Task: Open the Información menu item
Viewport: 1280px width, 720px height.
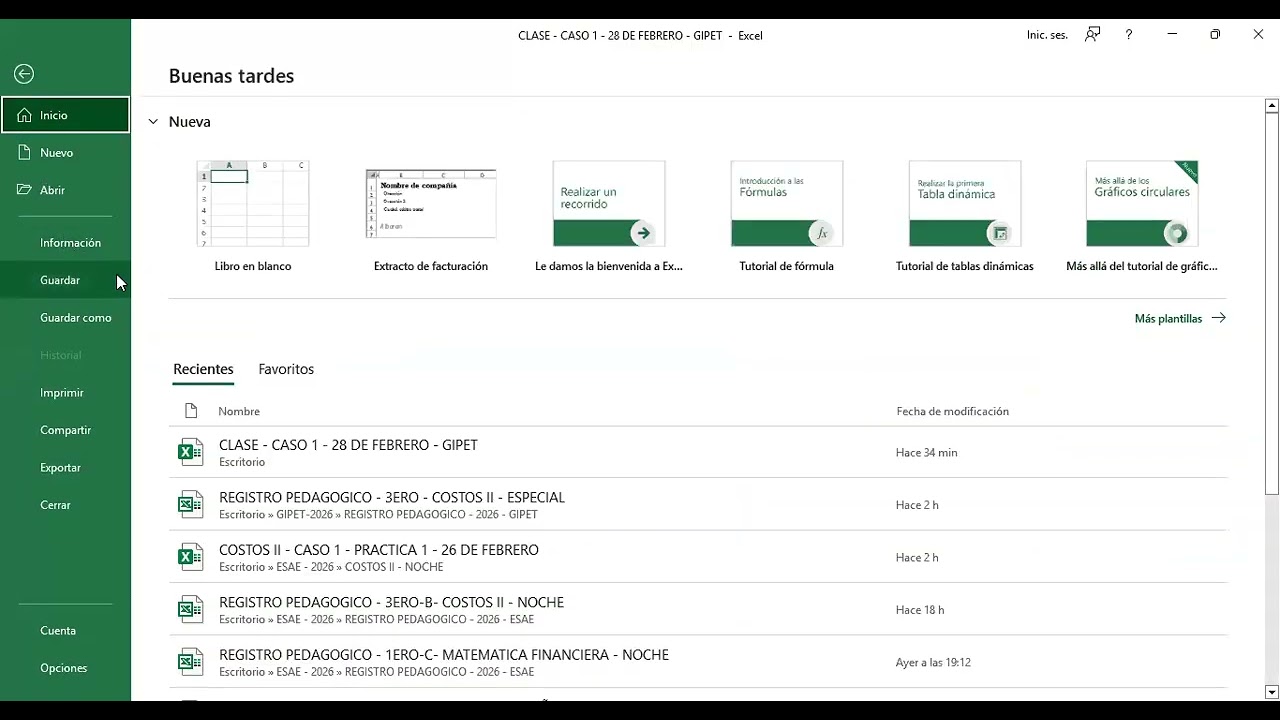Action: (x=70, y=243)
